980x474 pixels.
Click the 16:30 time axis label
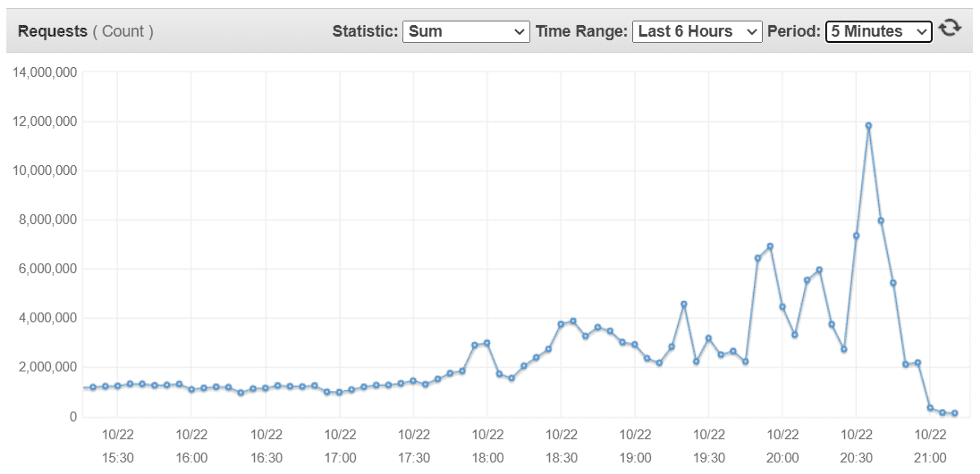click(x=266, y=458)
